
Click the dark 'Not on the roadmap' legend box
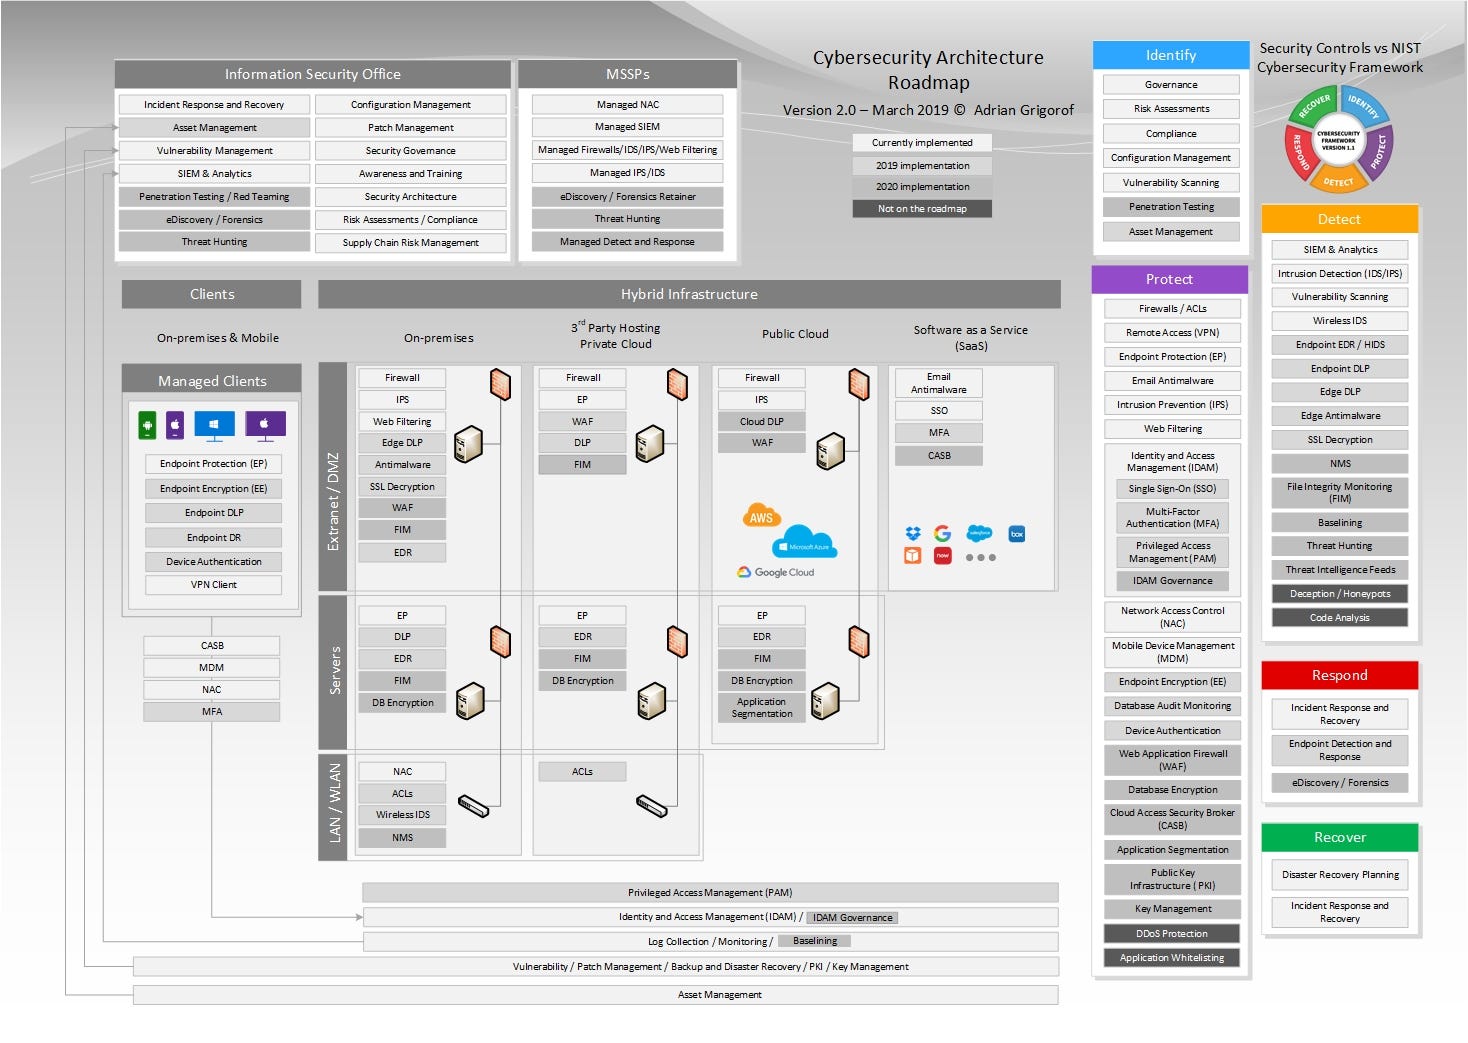tap(922, 209)
